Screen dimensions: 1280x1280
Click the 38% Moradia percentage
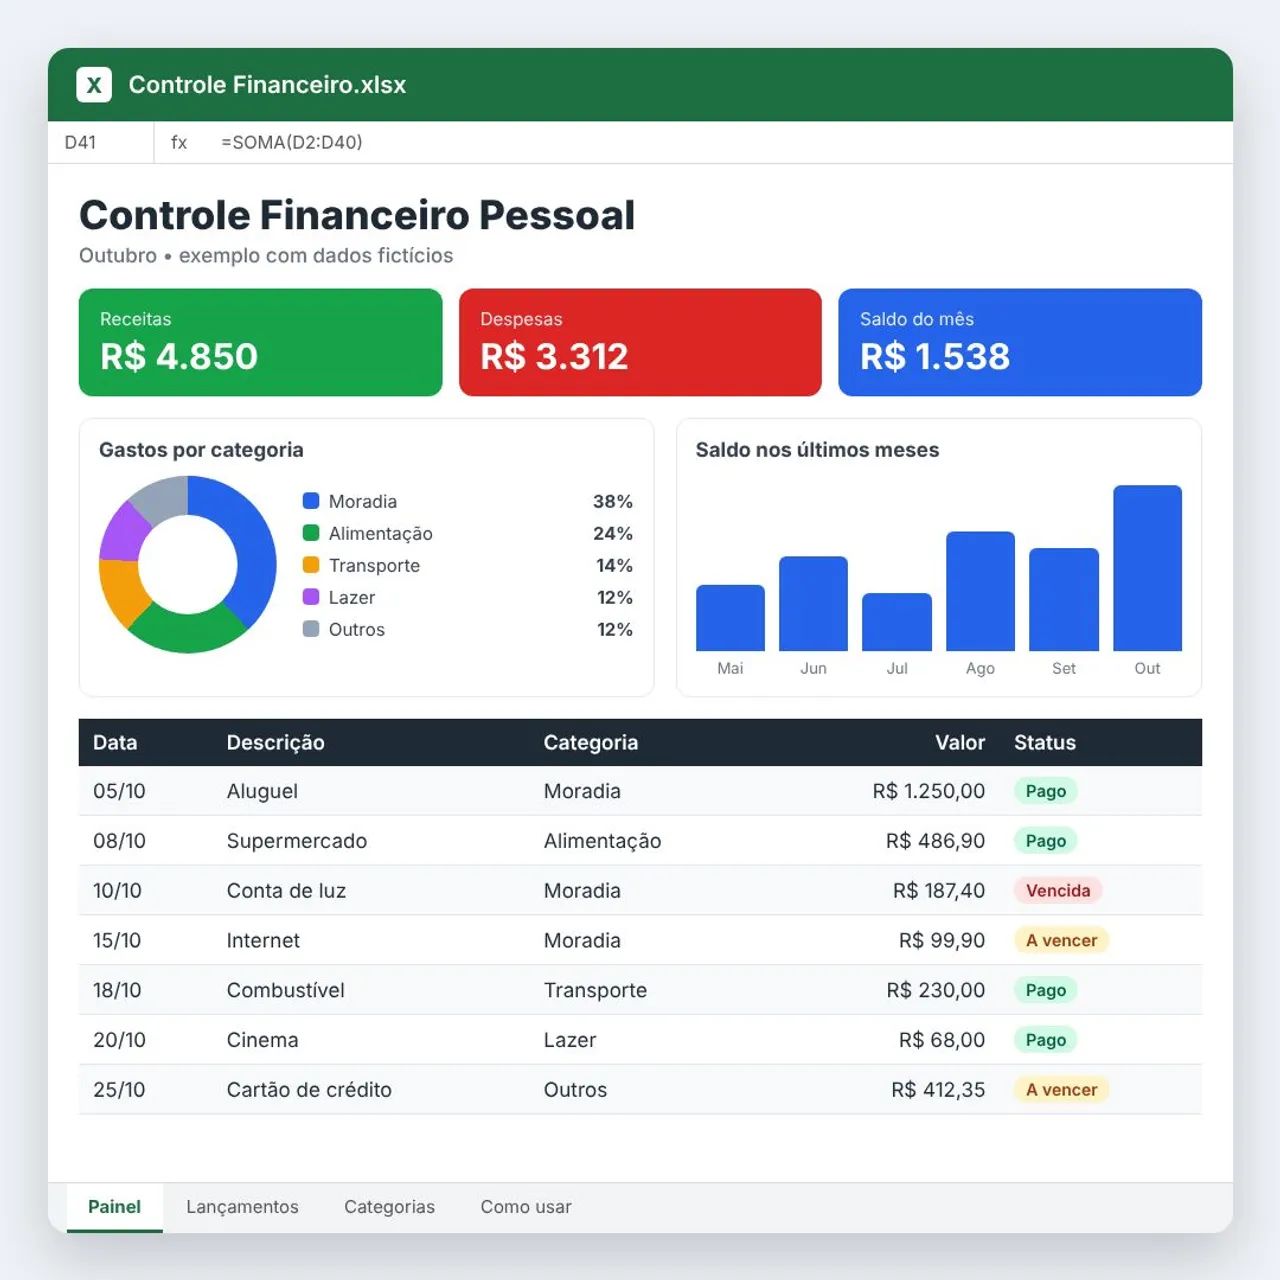(x=613, y=501)
